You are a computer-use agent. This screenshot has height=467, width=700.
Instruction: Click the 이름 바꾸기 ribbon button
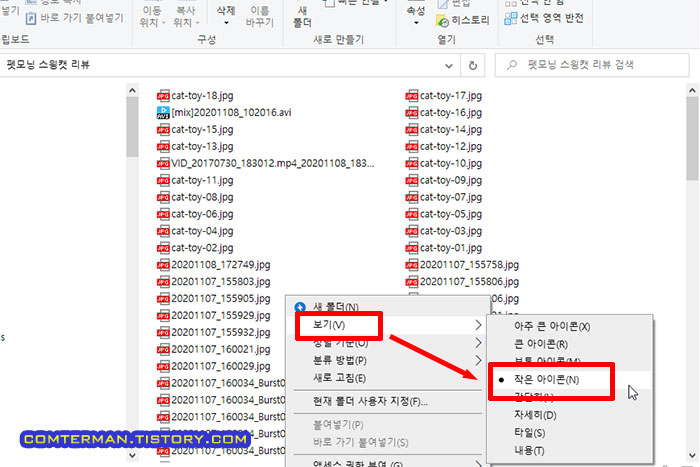pyautogui.click(x=259, y=16)
